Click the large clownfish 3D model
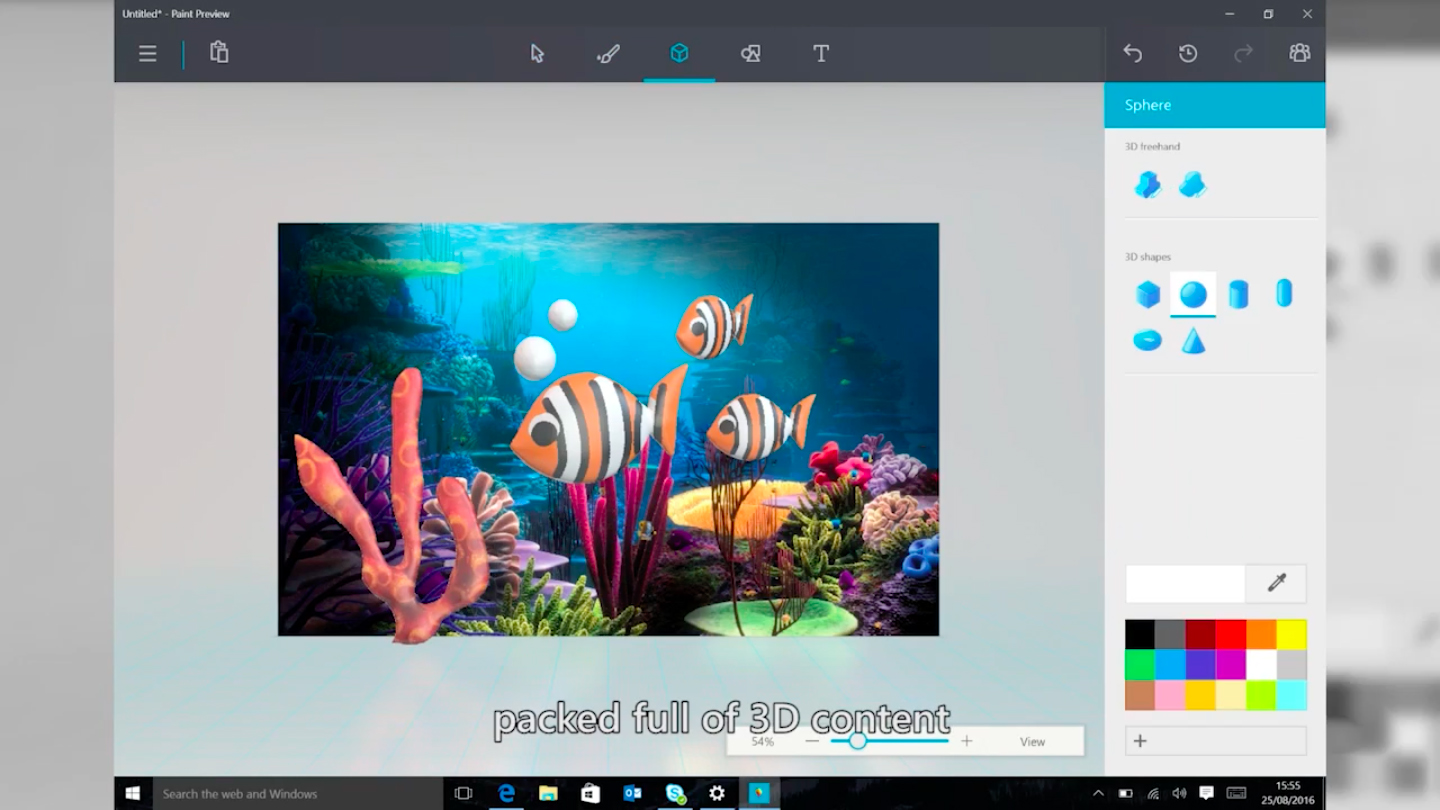 pos(598,424)
